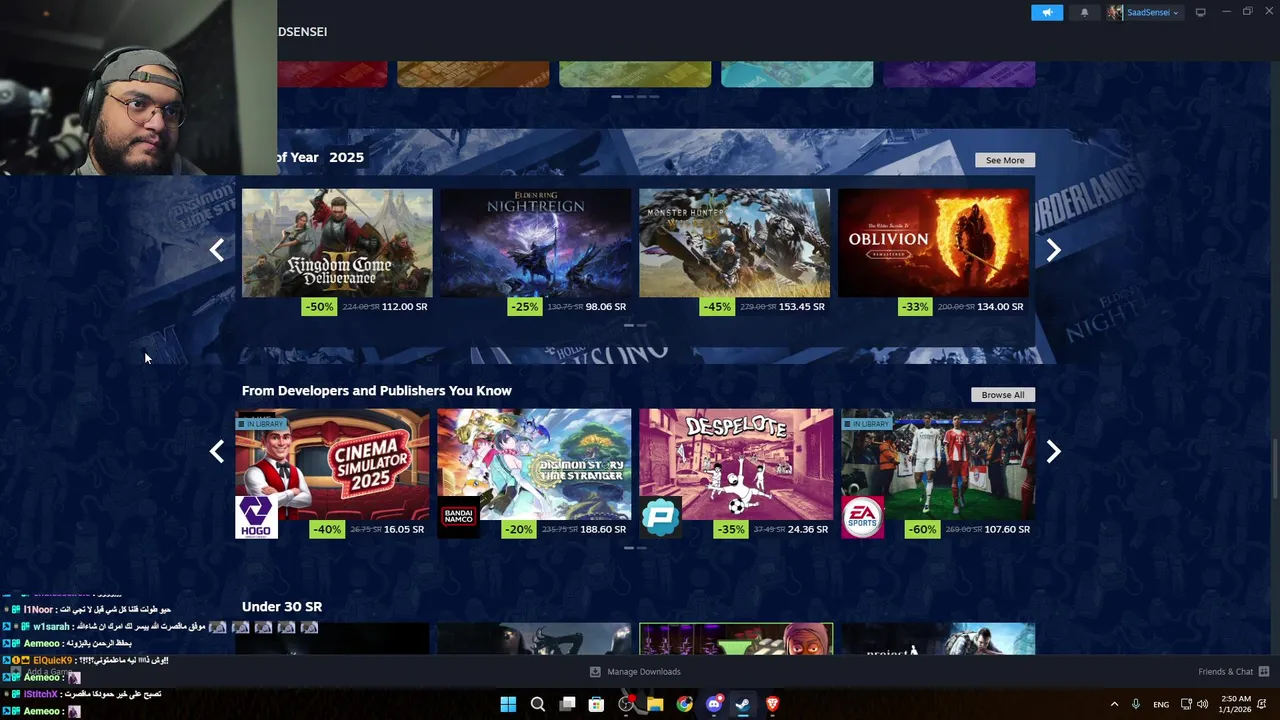This screenshot has height=720, width=1280.
Task: Click the blue megaphone announcements button
Action: pos(1047,13)
